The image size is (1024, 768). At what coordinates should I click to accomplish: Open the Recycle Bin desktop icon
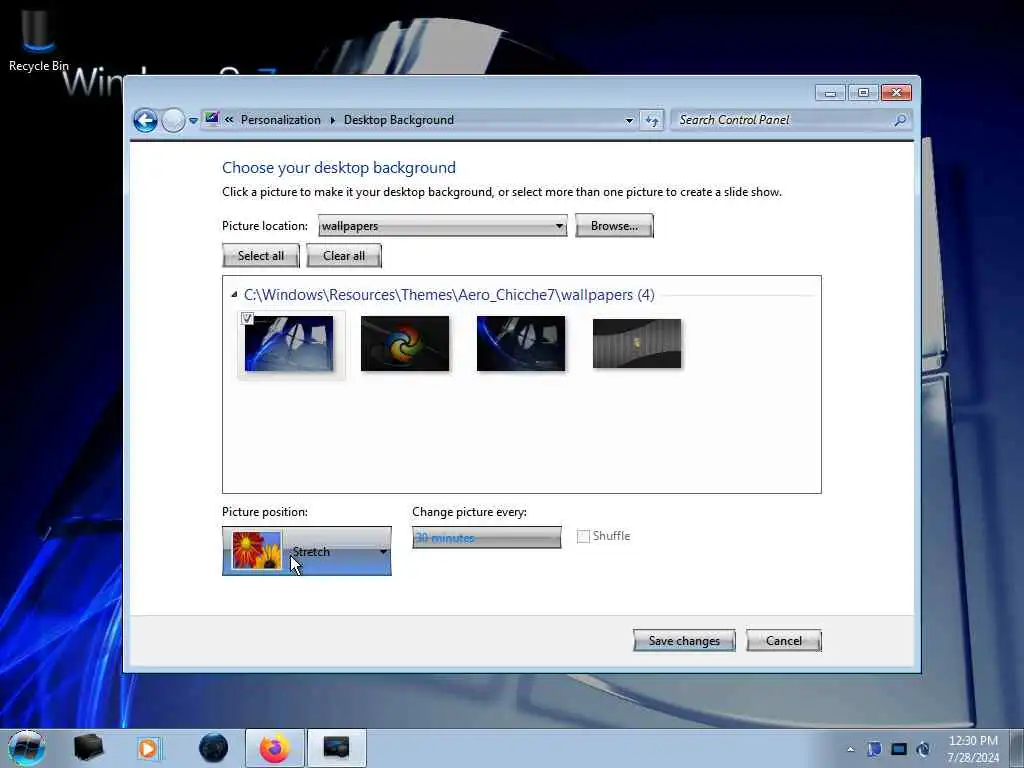(x=39, y=38)
